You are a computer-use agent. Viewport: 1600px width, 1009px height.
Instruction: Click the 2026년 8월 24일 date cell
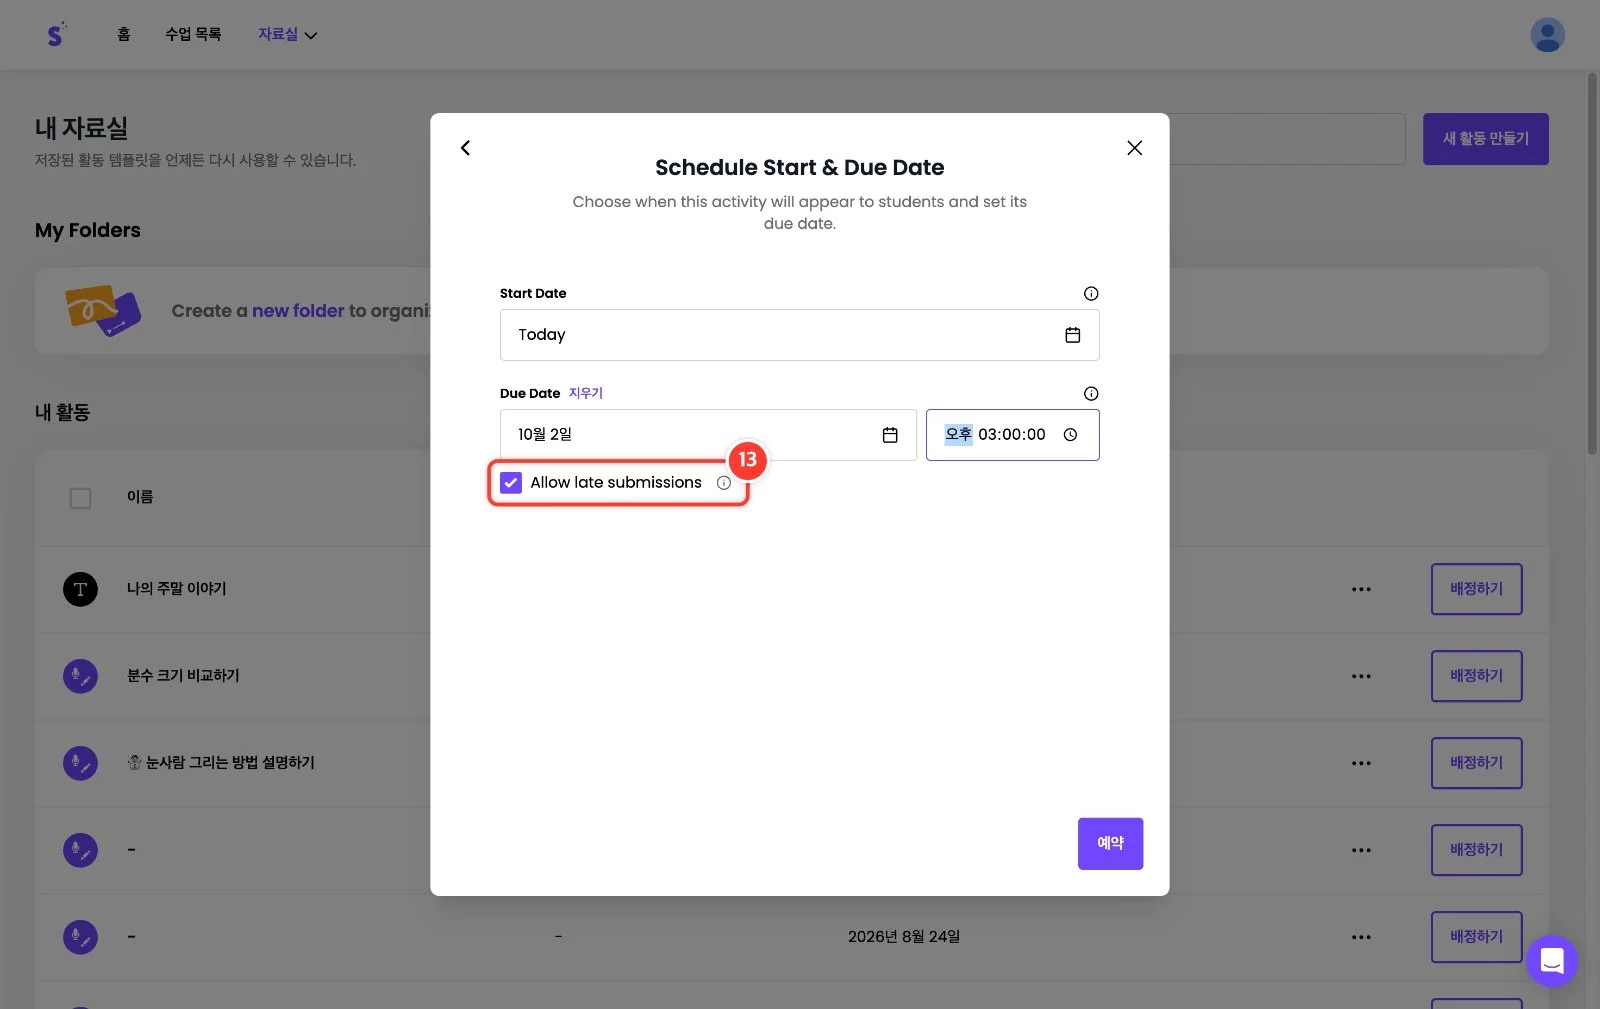904,937
